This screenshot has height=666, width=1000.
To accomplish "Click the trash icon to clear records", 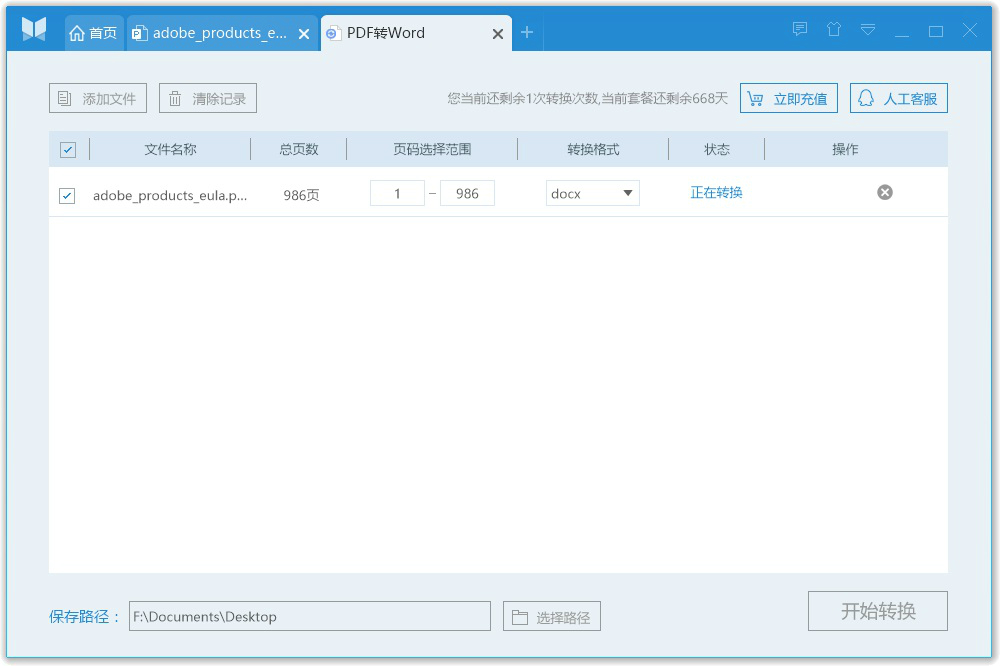I will point(176,97).
